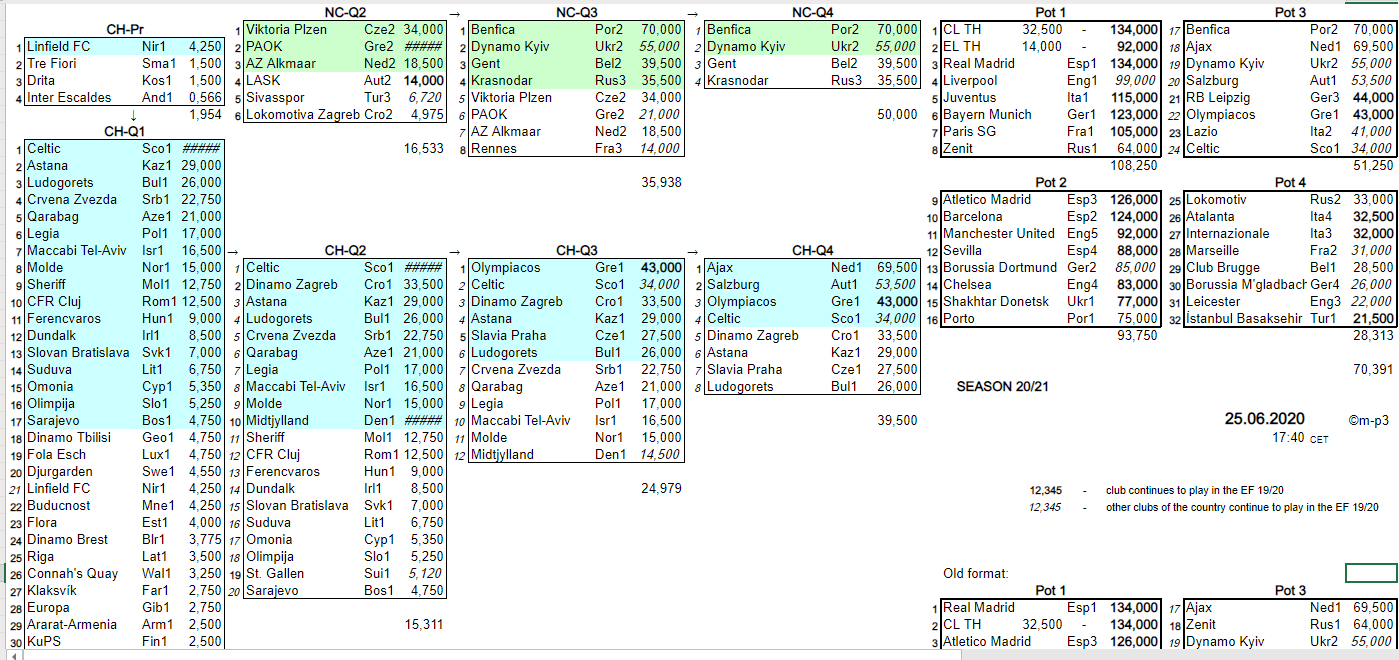Select legend text 'club continues to play in the EF 19/20'
The image size is (1399, 660).
[x=1197, y=491]
